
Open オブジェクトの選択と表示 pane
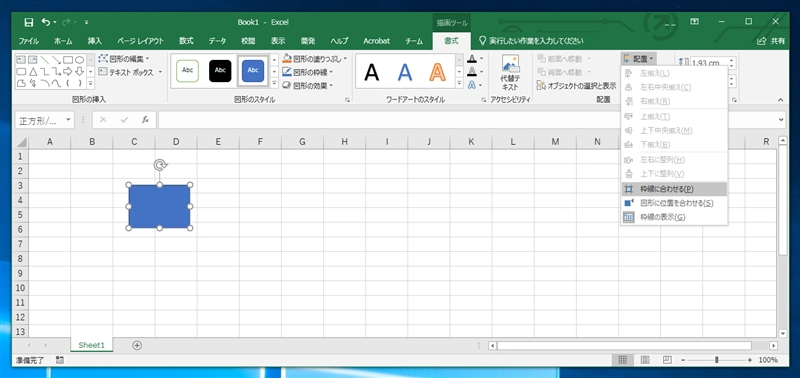pyautogui.click(x=576, y=86)
